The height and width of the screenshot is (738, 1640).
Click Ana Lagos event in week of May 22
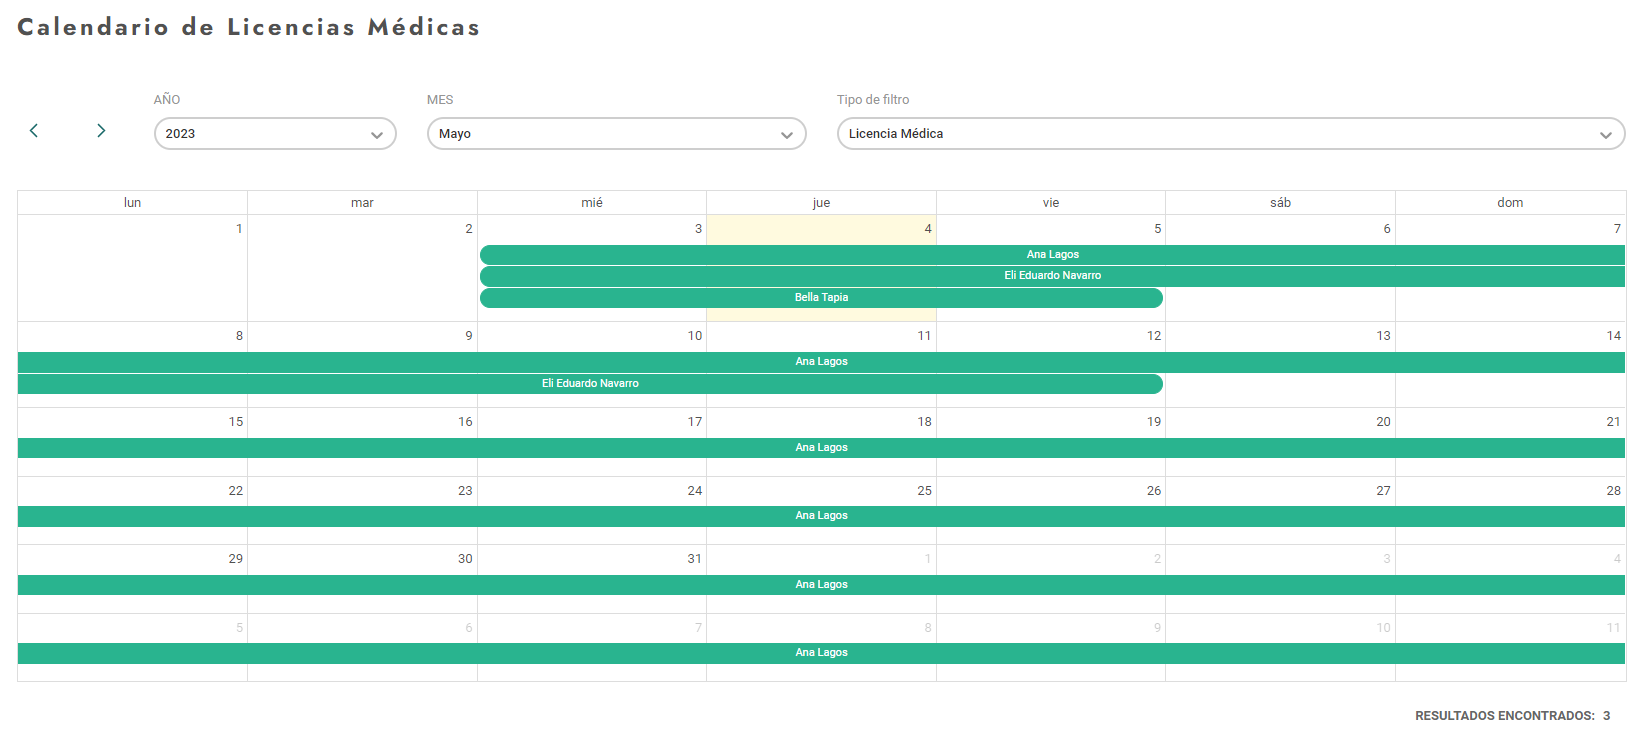[x=821, y=516]
